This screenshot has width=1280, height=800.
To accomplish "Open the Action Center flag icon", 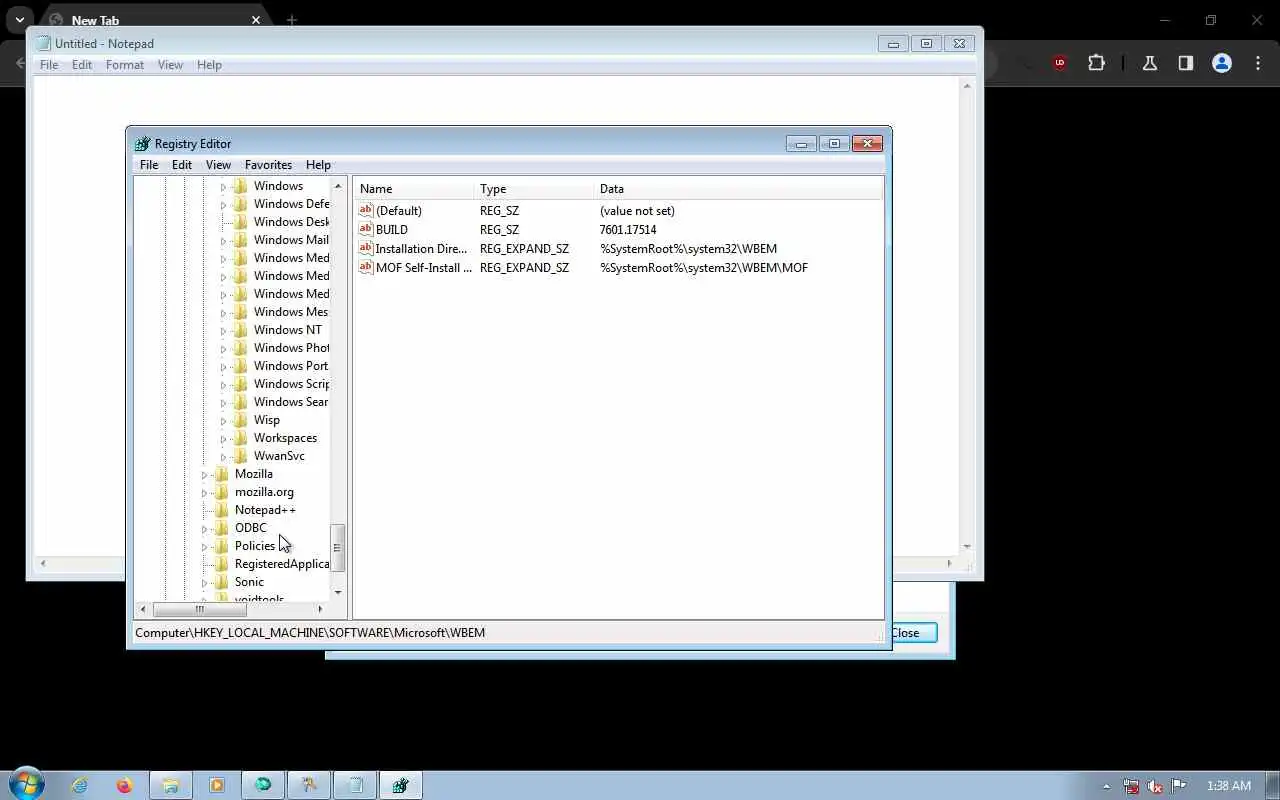I will (1179, 786).
